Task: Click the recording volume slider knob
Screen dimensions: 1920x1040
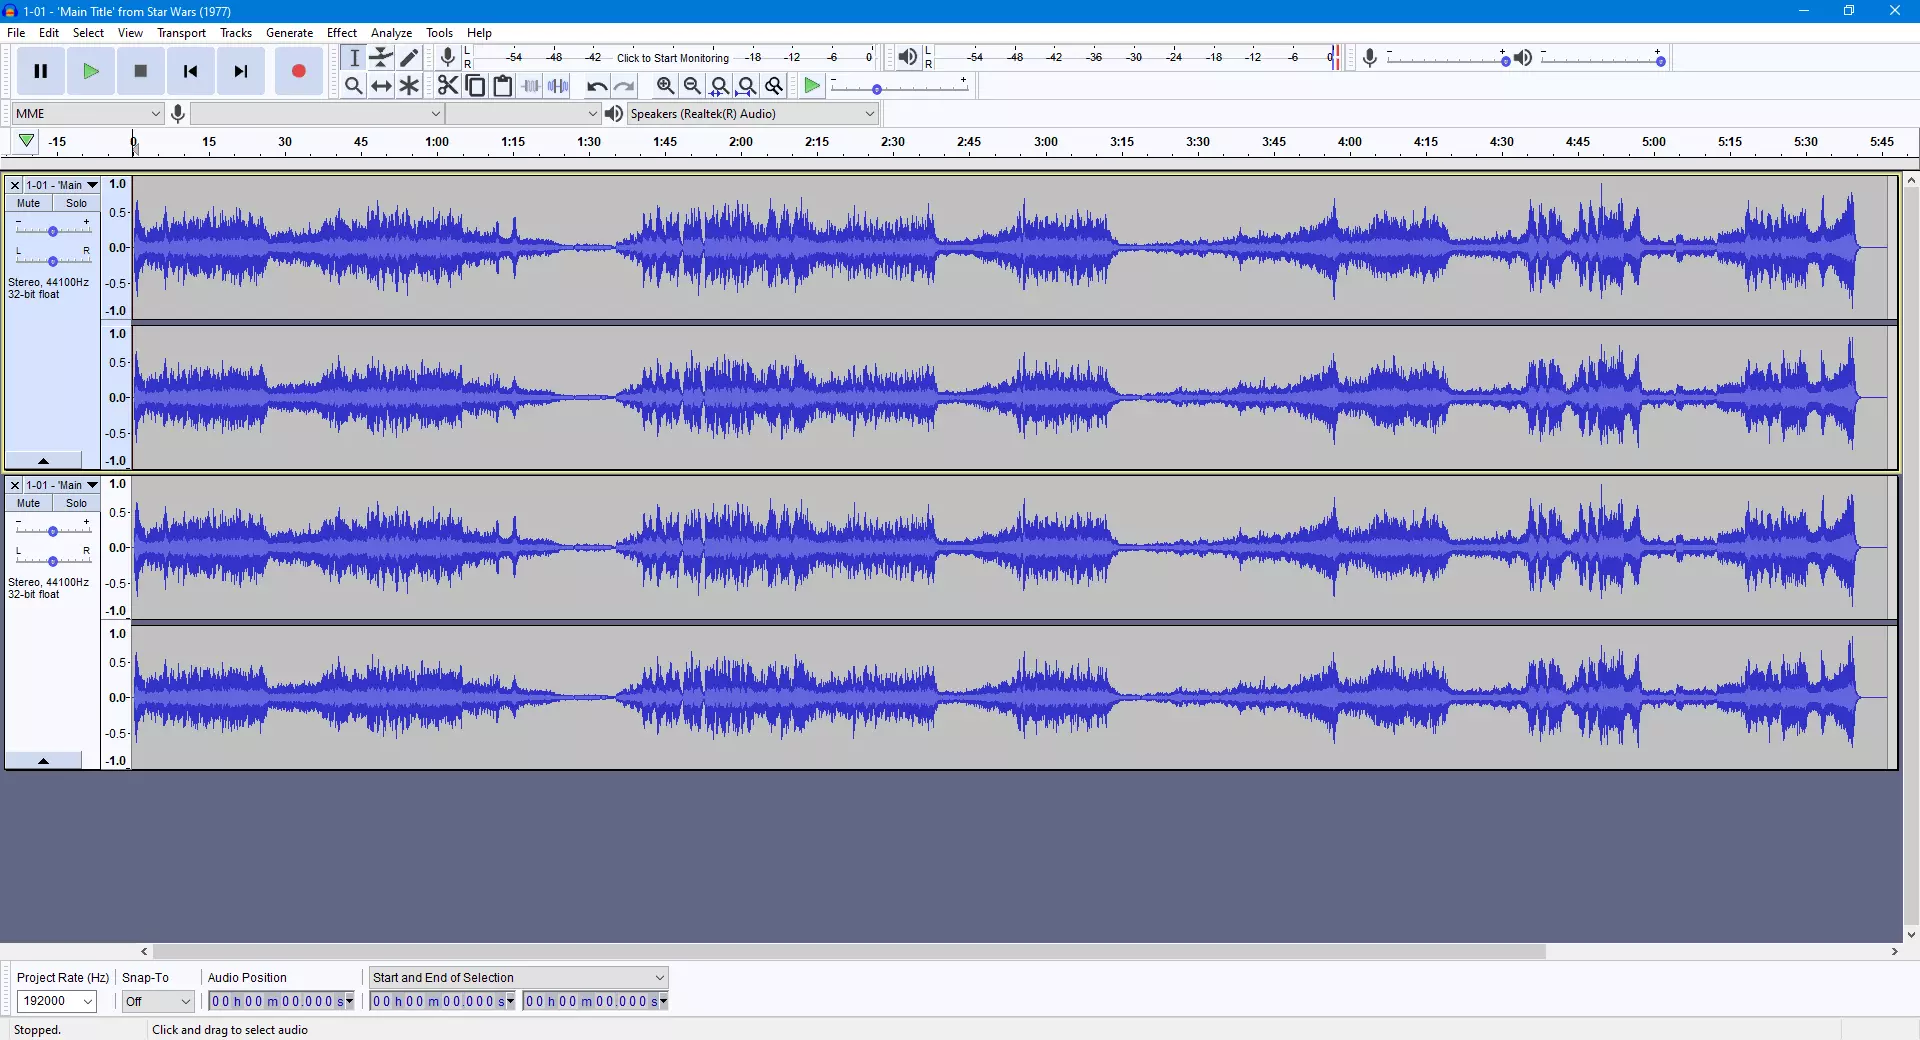Action: pos(1505,61)
